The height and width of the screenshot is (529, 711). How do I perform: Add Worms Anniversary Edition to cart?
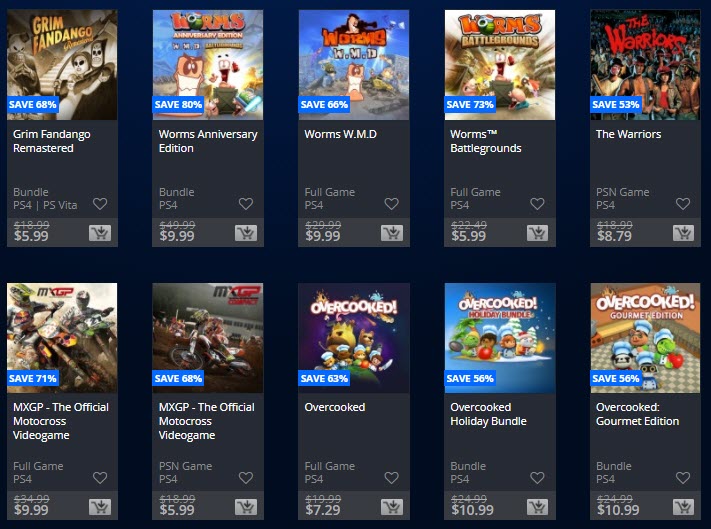click(246, 233)
